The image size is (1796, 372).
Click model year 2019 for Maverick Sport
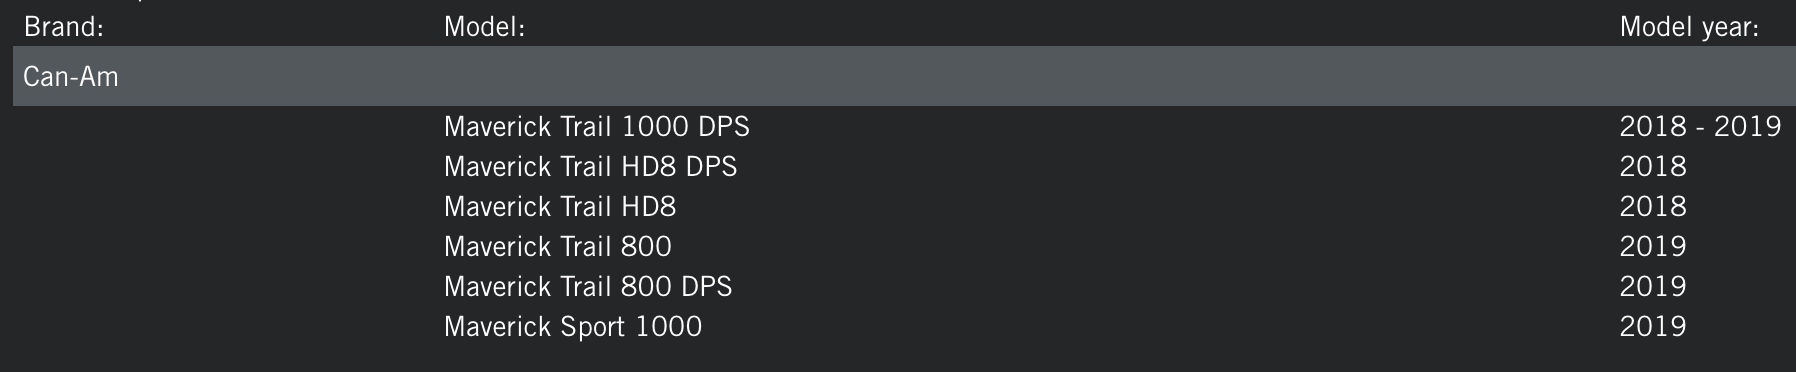click(x=1653, y=326)
